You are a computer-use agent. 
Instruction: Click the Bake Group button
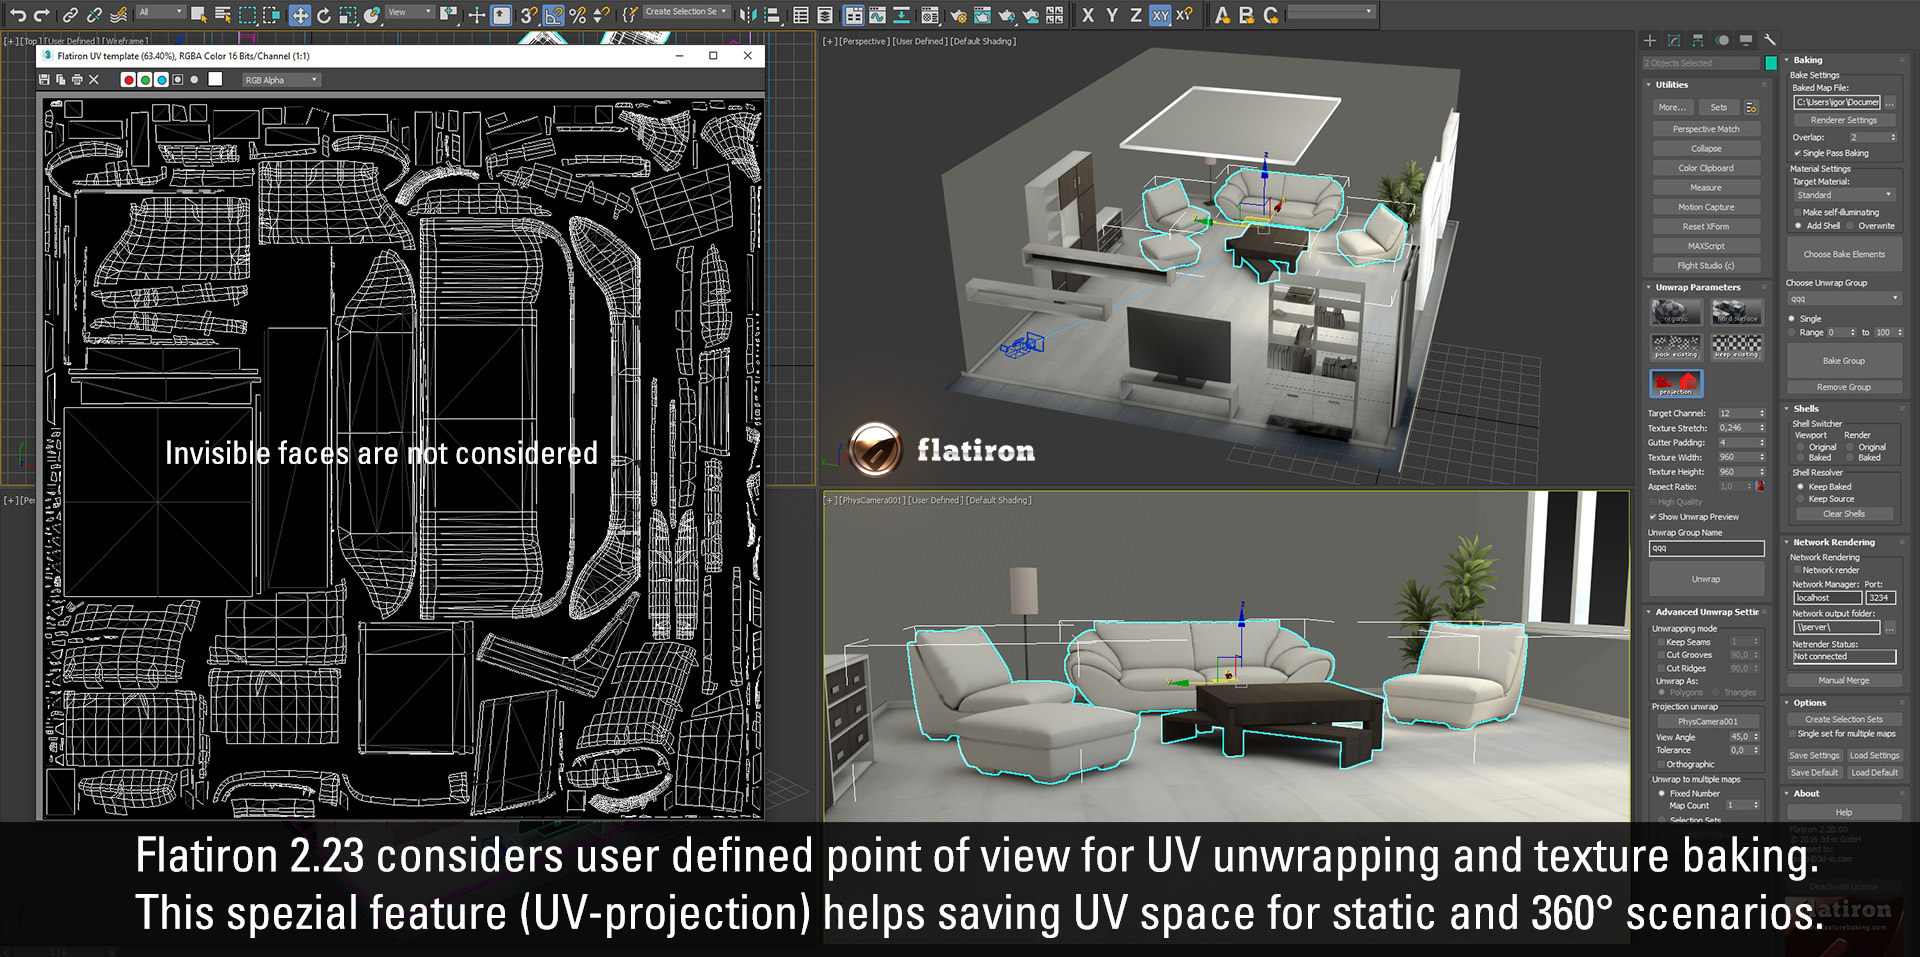pyautogui.click(x=1844, y=361)
